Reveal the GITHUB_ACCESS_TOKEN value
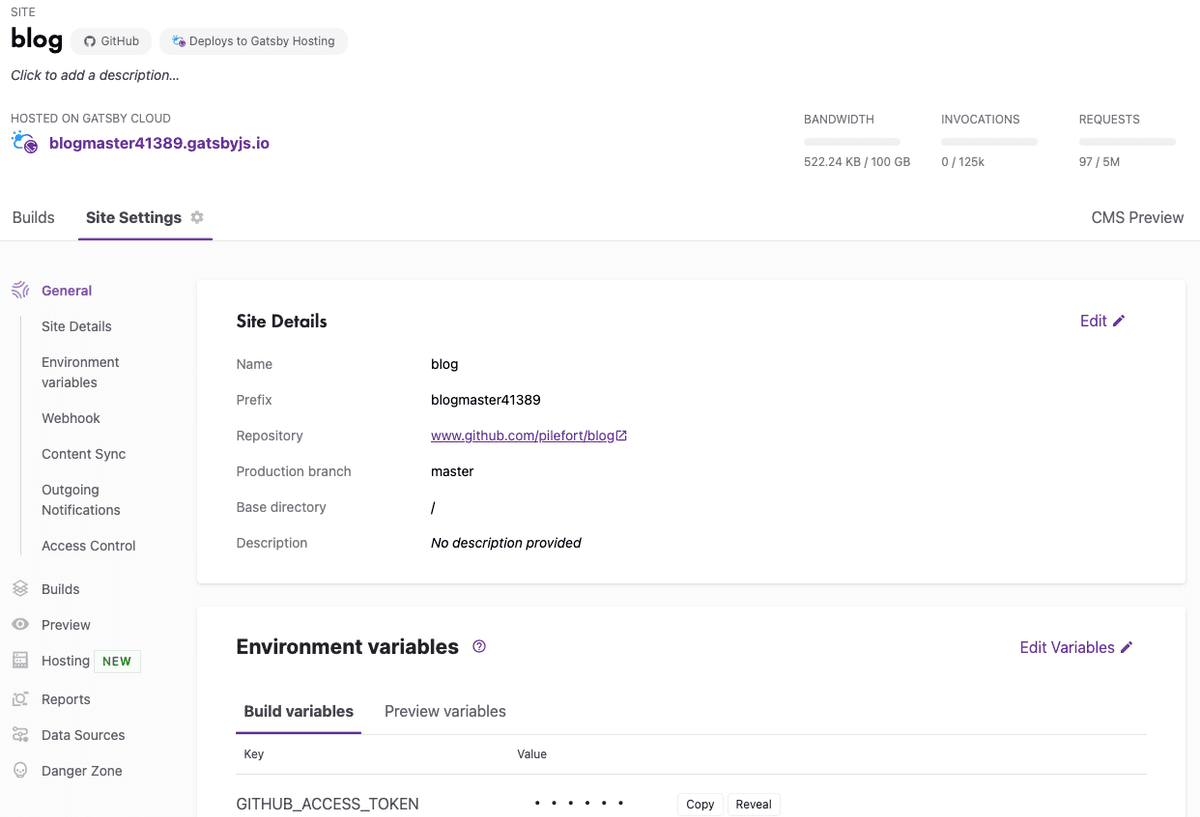 753,804
